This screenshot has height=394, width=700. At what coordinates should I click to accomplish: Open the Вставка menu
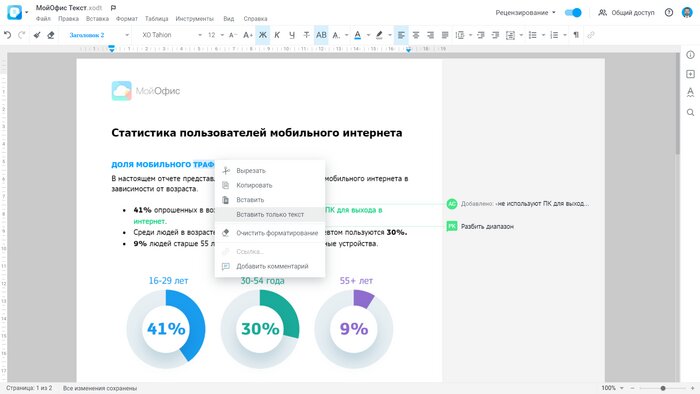tap(97, 19)
